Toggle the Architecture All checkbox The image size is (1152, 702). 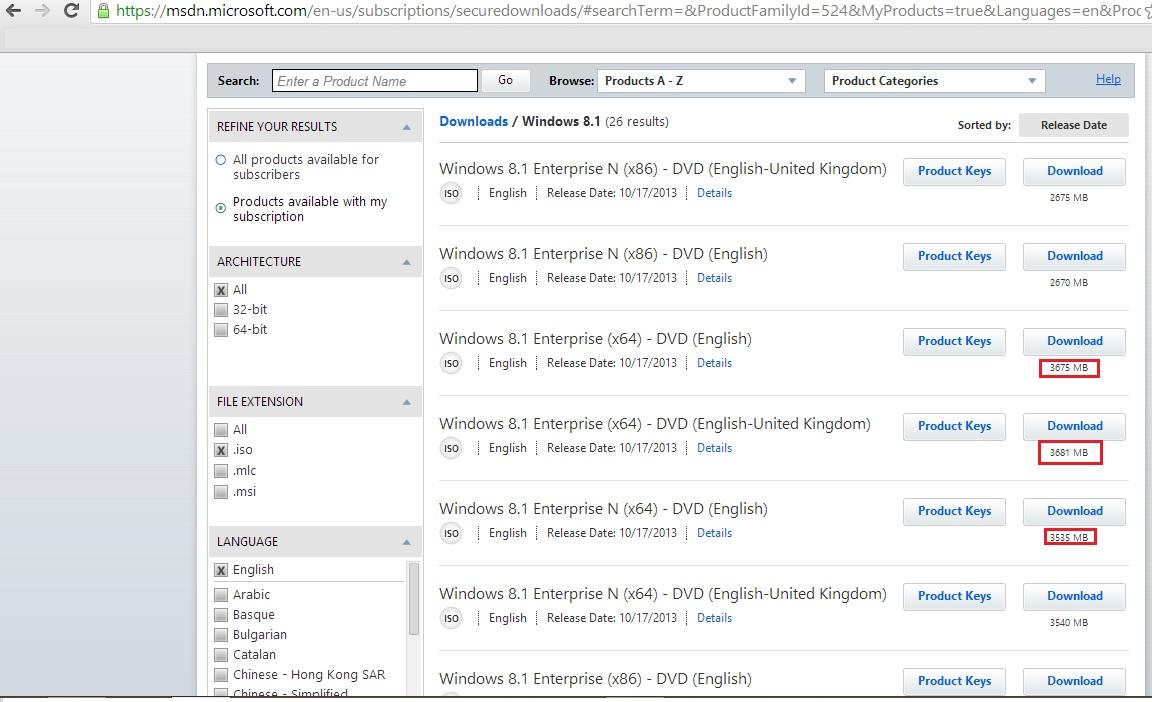pyautogui.click(x=220, y=290)
